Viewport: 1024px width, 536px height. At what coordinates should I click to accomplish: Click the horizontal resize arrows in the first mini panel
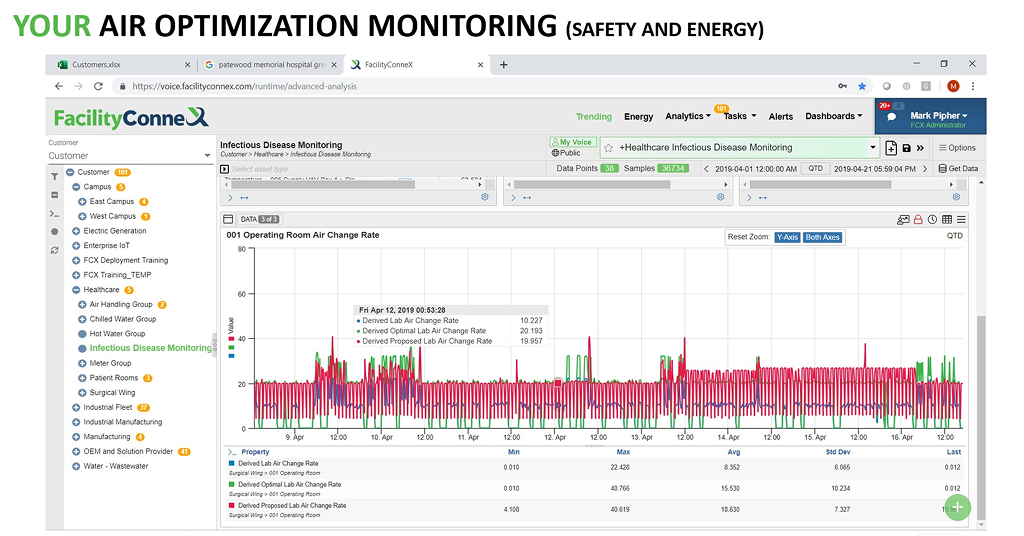click(x=244, y=198)
